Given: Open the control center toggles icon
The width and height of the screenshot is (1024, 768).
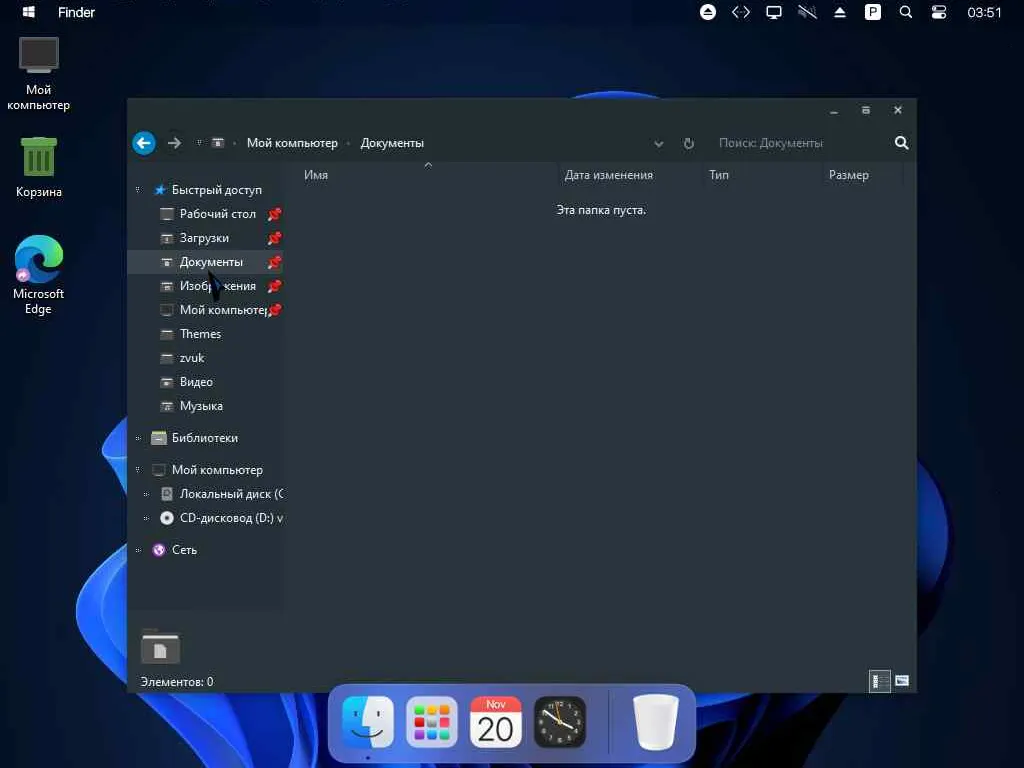Looking at the screenshot, I should 938,12.
